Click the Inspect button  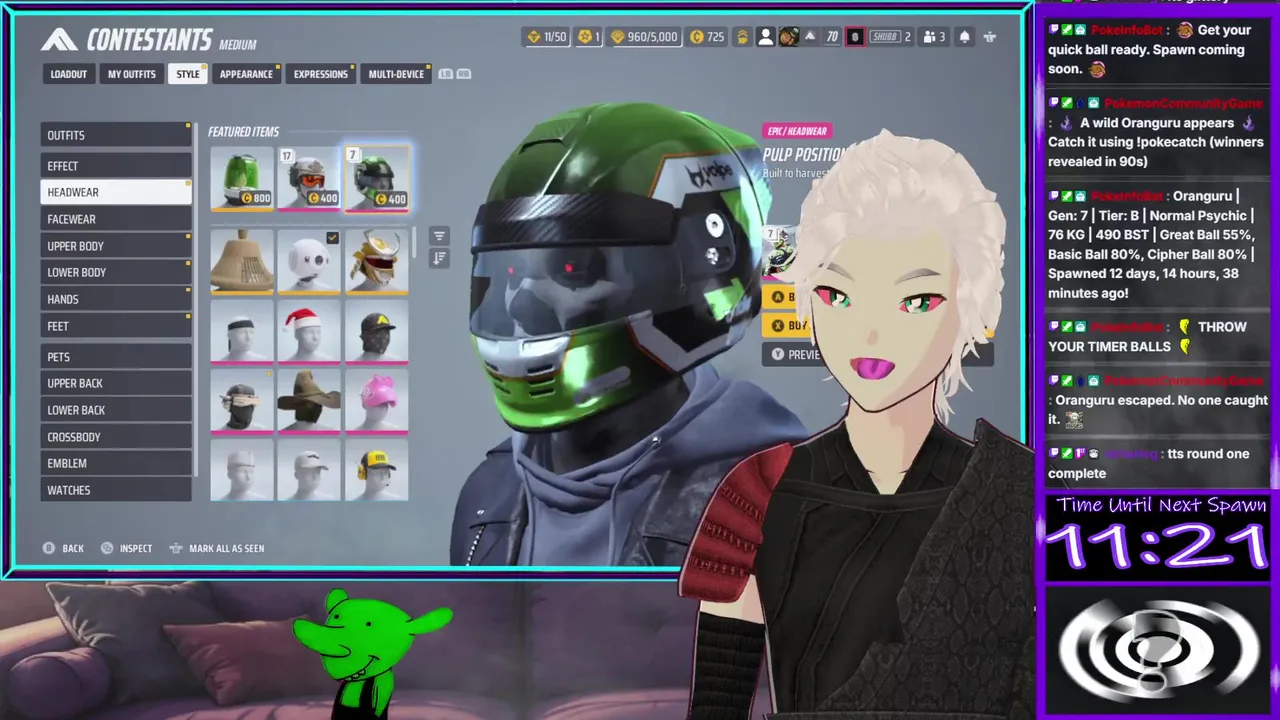127,548
